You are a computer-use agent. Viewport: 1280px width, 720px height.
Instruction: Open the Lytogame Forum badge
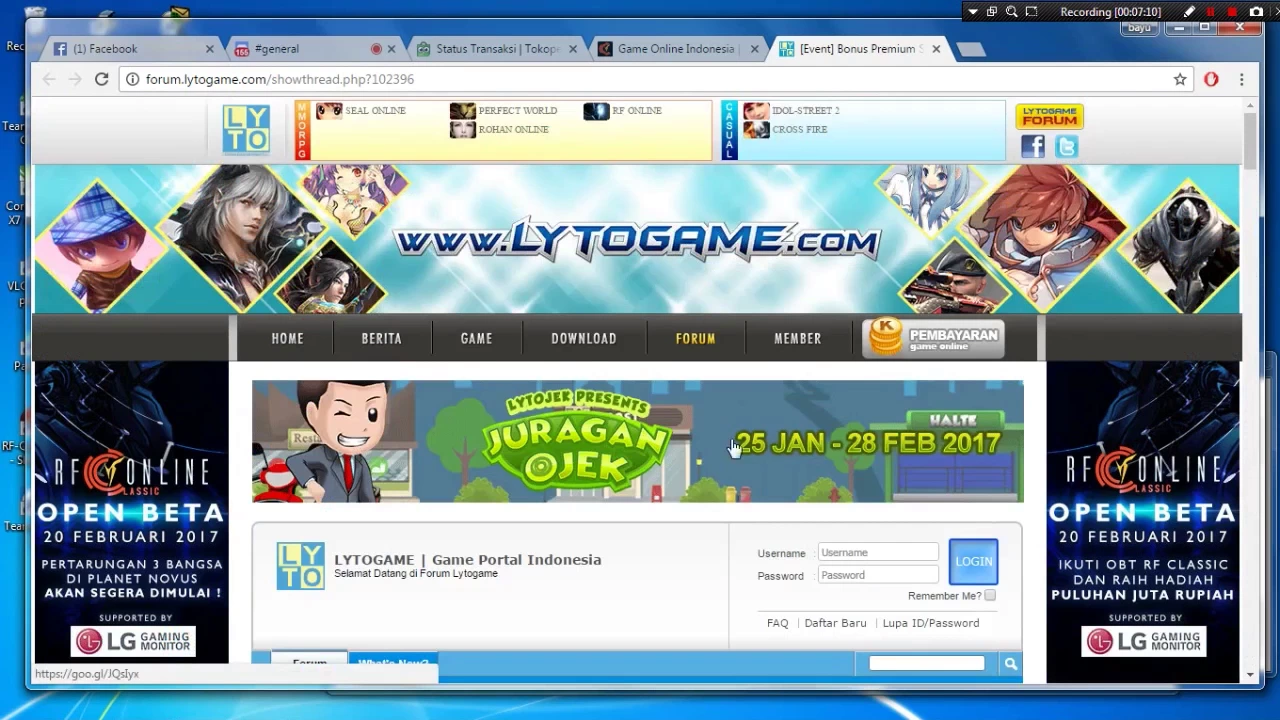[x=1049, y=117]
